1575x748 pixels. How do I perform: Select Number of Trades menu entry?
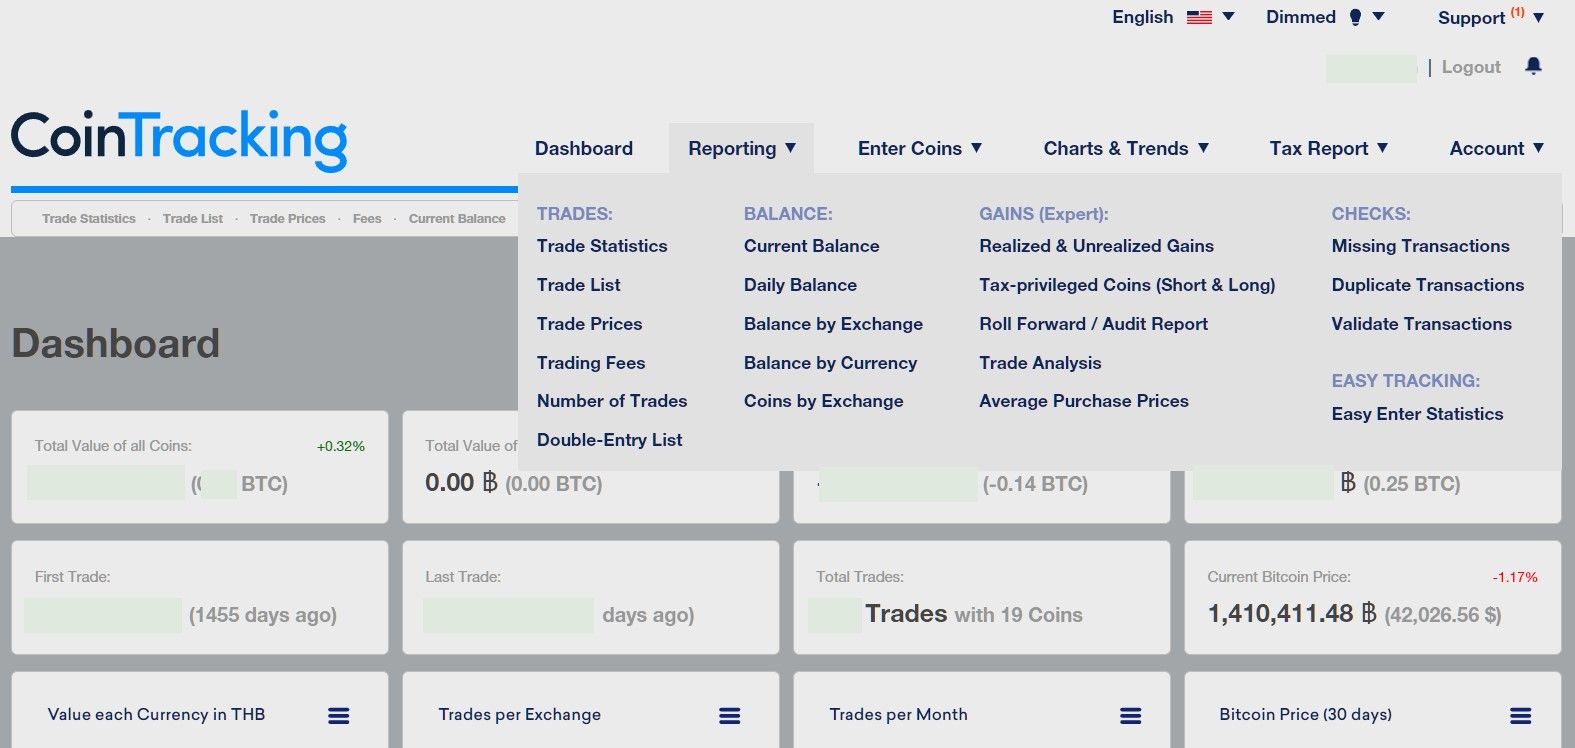612,401
